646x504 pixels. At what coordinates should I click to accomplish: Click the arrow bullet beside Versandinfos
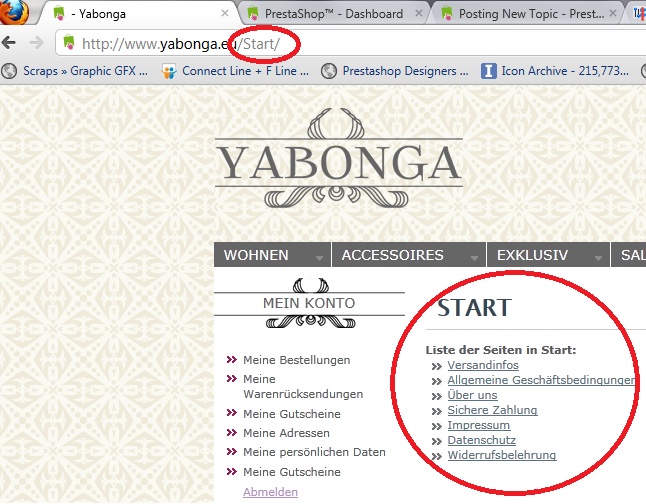coord(436,366)
